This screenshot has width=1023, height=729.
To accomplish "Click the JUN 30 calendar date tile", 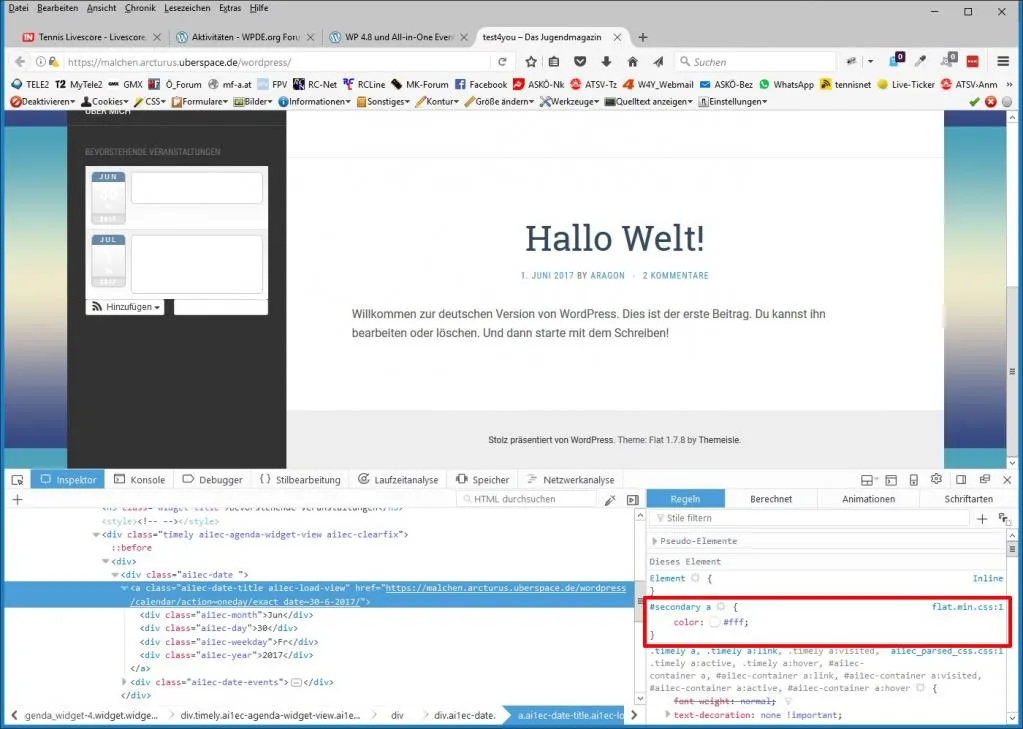I will point(108,198).
